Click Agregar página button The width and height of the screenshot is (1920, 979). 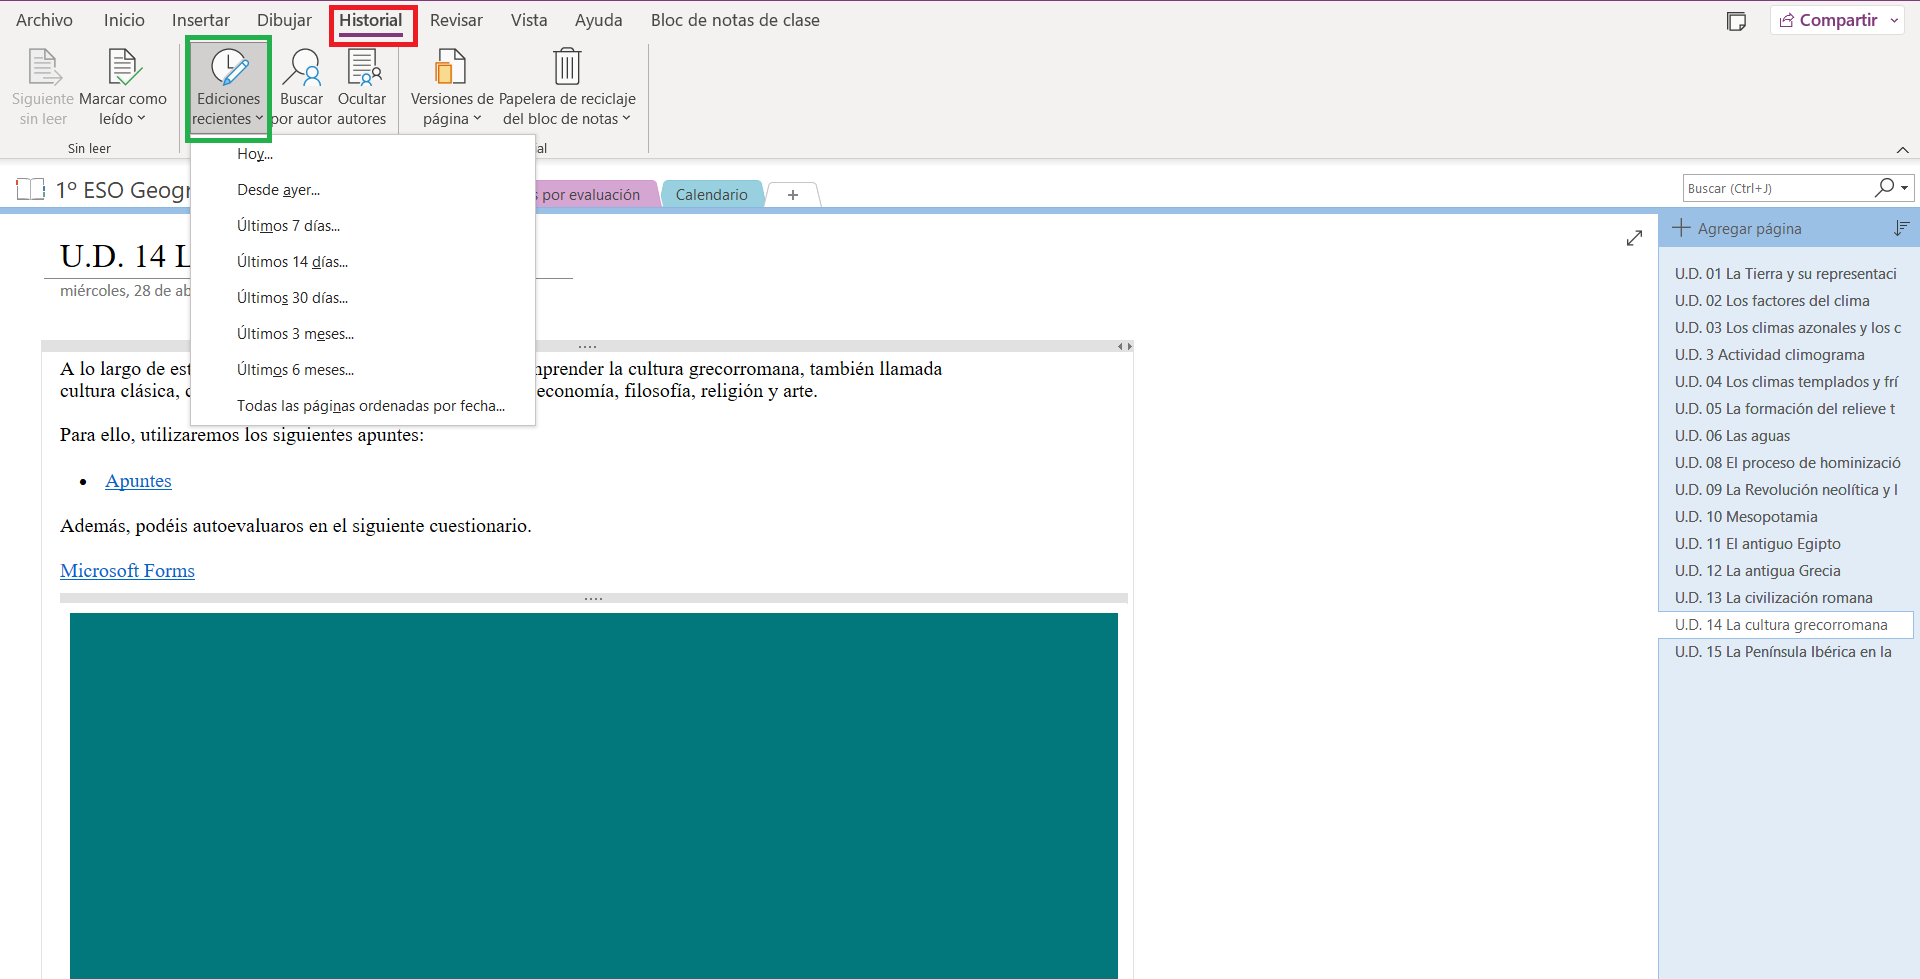(x=1737, y=229)
